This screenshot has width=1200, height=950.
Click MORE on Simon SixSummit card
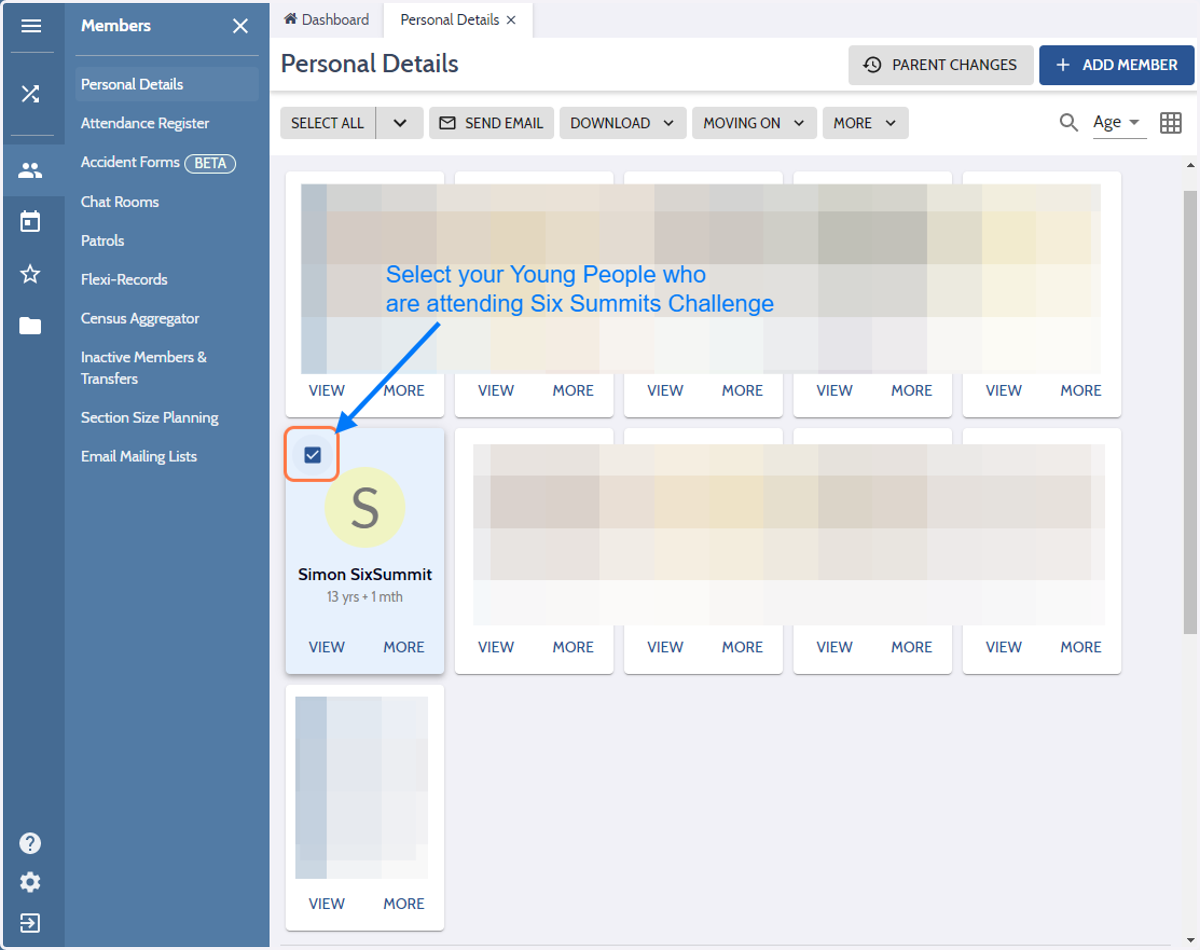404,647
